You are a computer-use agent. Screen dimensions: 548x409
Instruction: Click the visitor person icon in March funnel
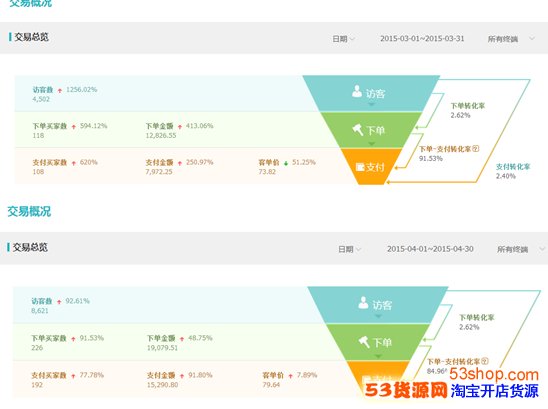pos(357,91)
